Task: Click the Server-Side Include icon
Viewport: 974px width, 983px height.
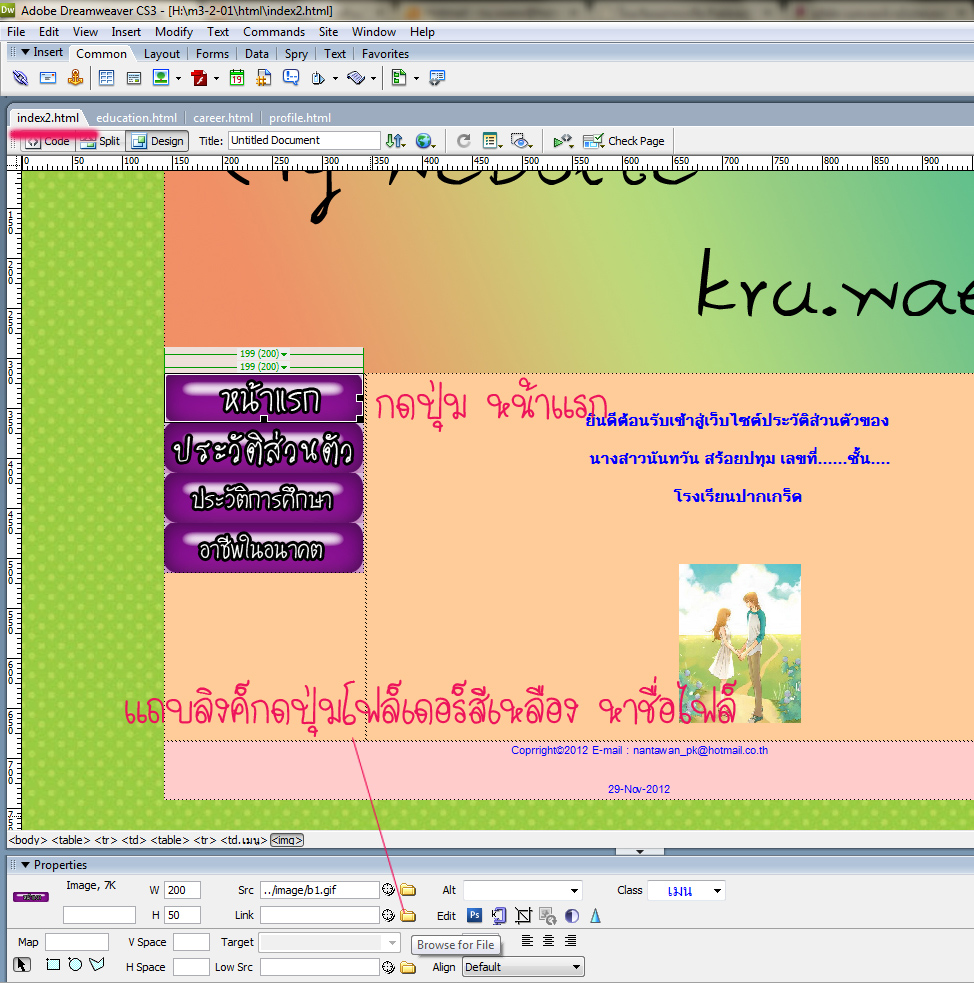Action: click(264, 78)
